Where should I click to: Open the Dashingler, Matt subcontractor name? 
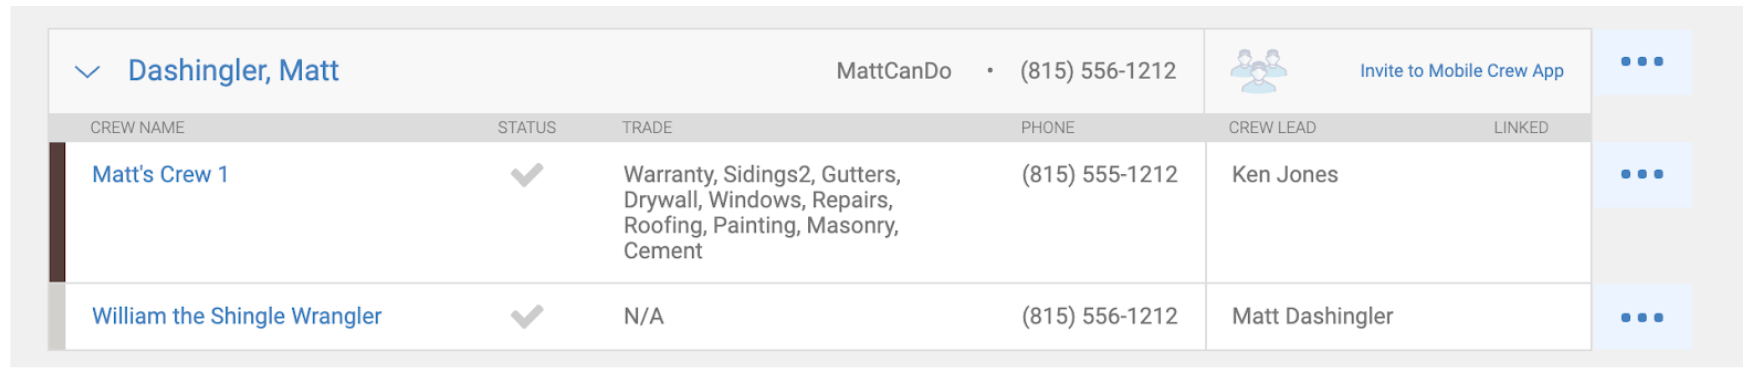tap(233, 71)
